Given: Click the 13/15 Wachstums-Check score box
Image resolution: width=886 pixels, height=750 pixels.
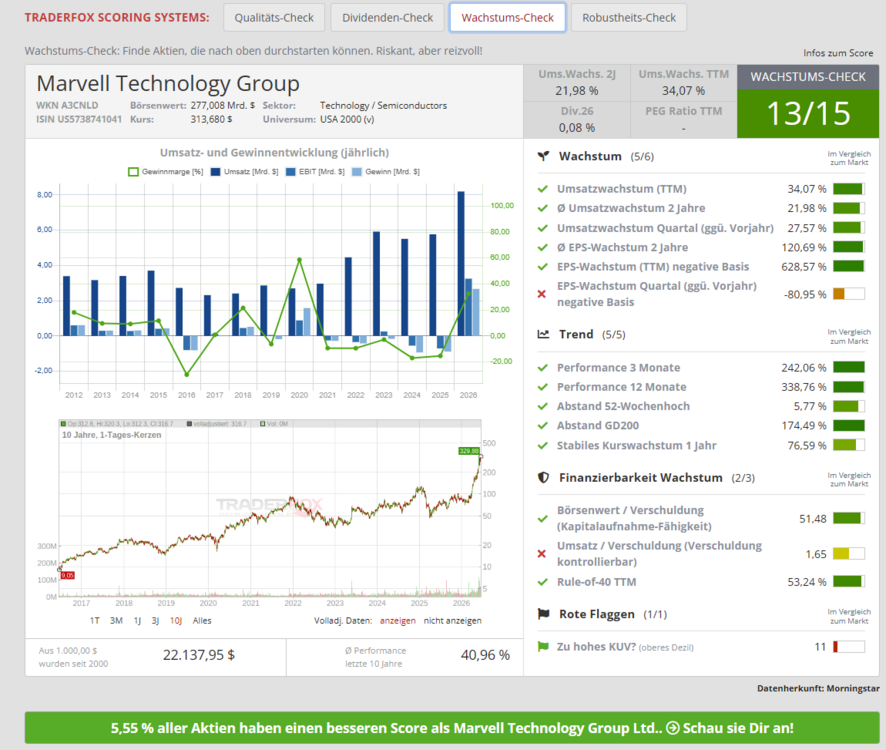Looking at the screenshot, I should coord(808,114).
